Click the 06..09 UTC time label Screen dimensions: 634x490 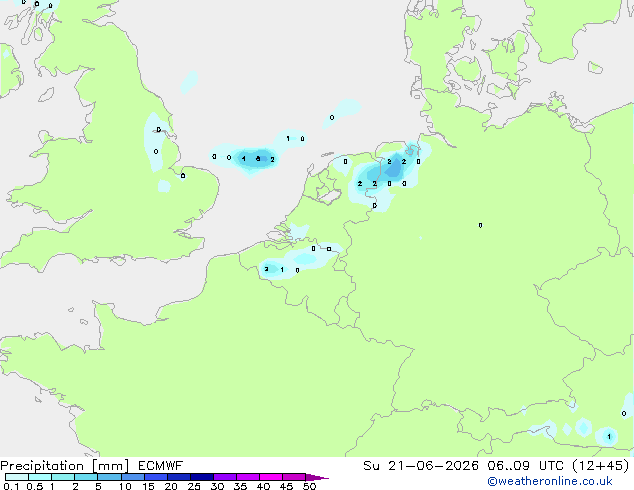coord(526,466)
